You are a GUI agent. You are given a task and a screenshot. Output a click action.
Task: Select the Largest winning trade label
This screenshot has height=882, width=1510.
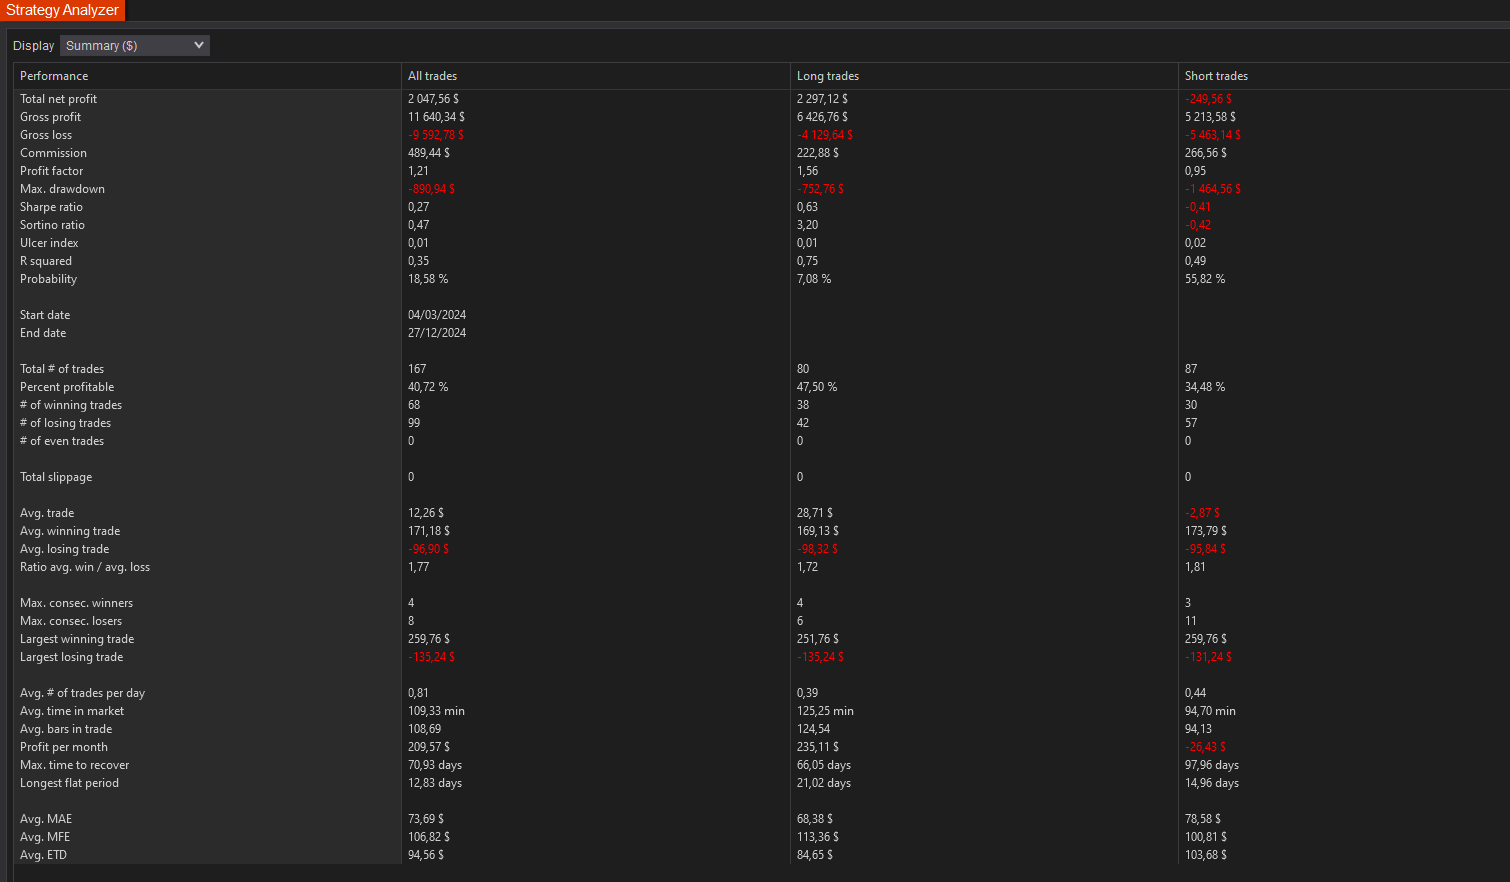pos(77,639)
